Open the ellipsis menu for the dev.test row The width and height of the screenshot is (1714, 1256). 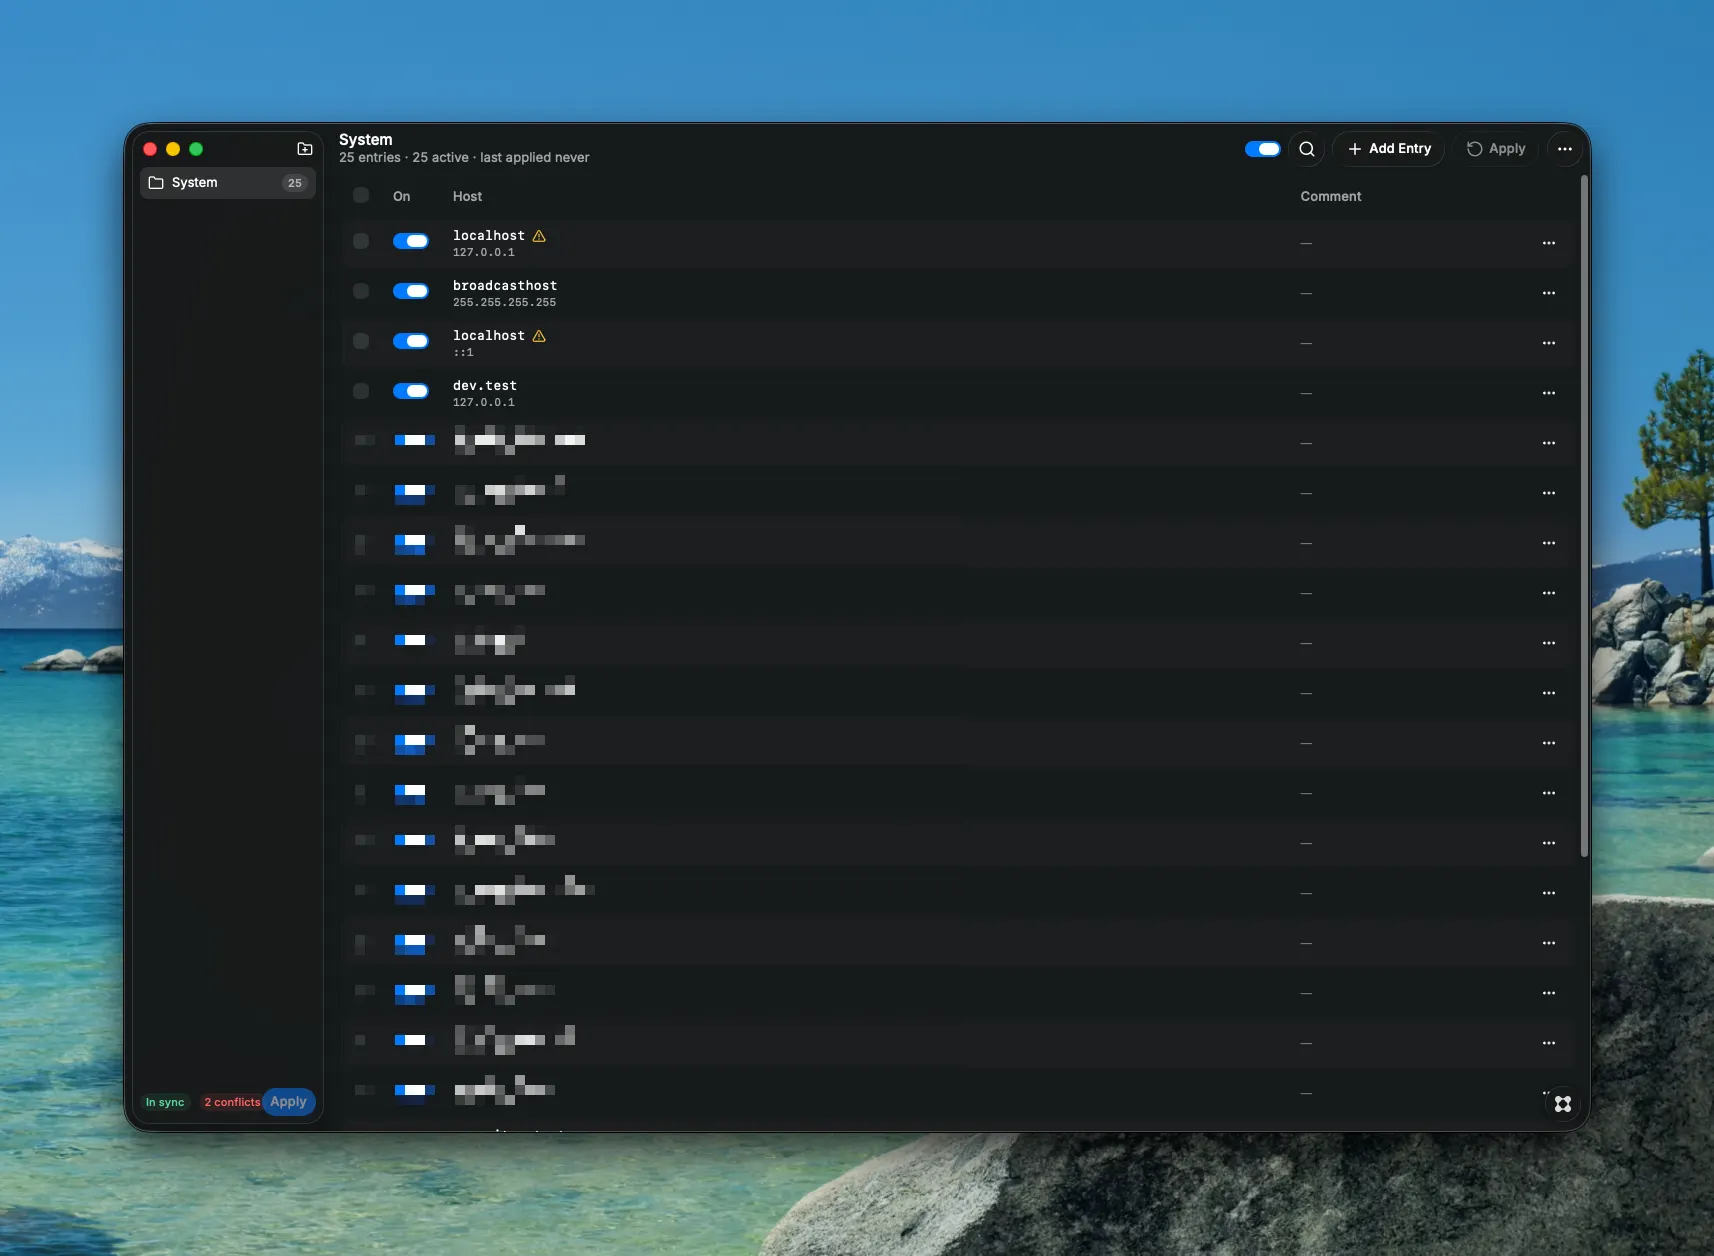pyautogui.click(x=1549, y=393)
